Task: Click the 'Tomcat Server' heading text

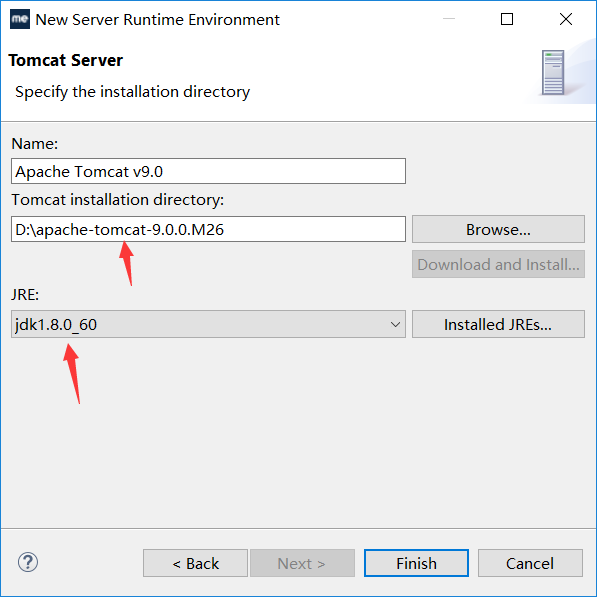Action: (65, 60)
